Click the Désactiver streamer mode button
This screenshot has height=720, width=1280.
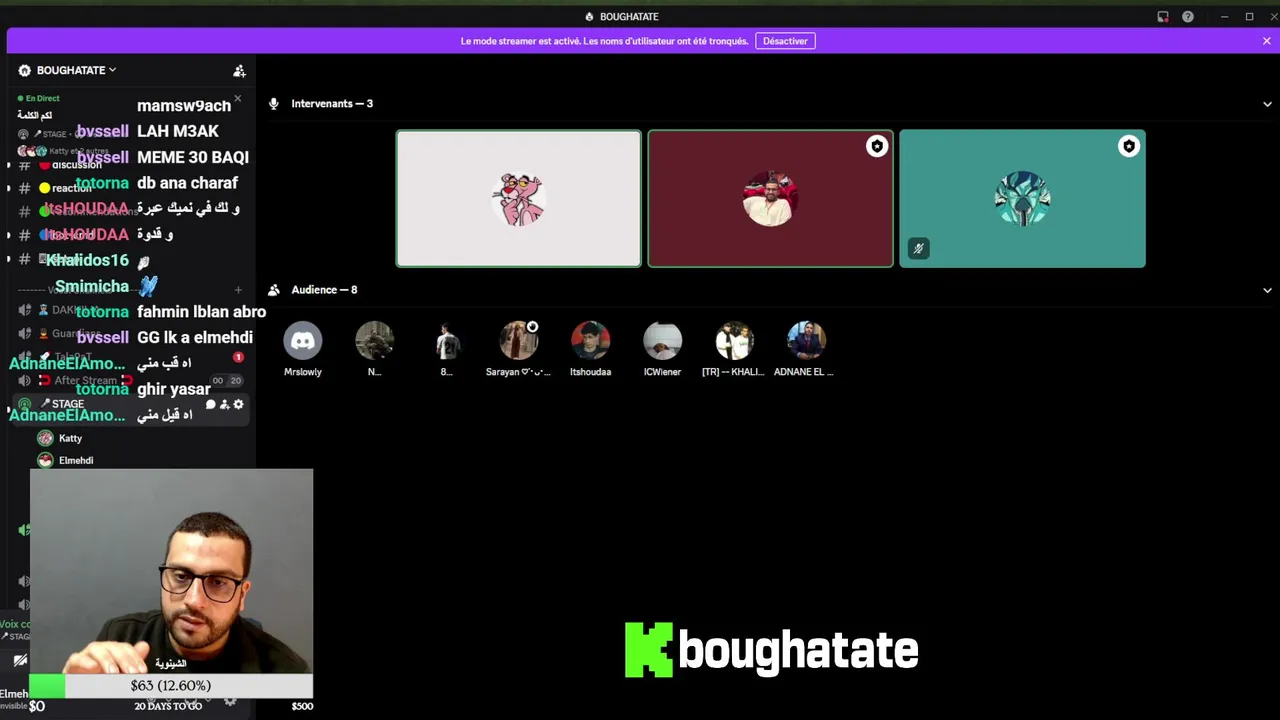point(785,41)
